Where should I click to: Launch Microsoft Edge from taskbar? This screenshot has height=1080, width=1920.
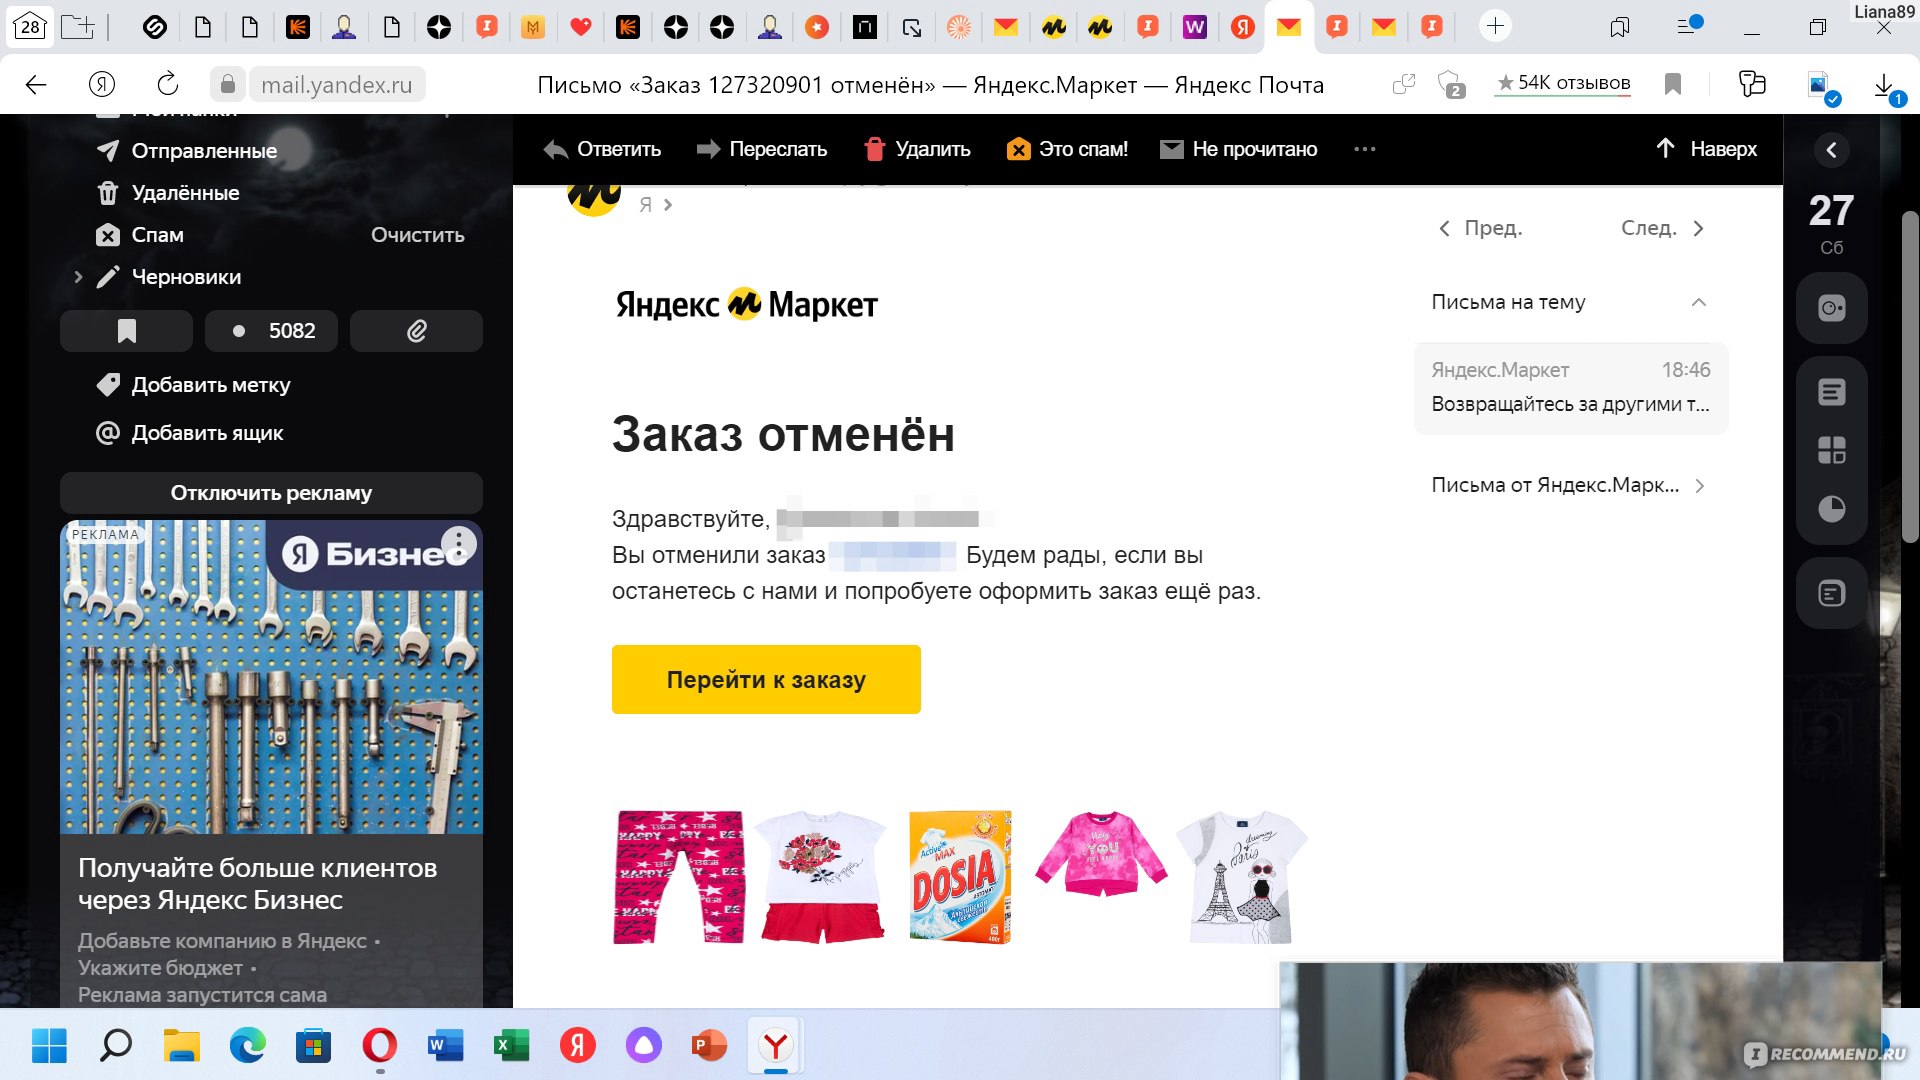coord(247,1046)
